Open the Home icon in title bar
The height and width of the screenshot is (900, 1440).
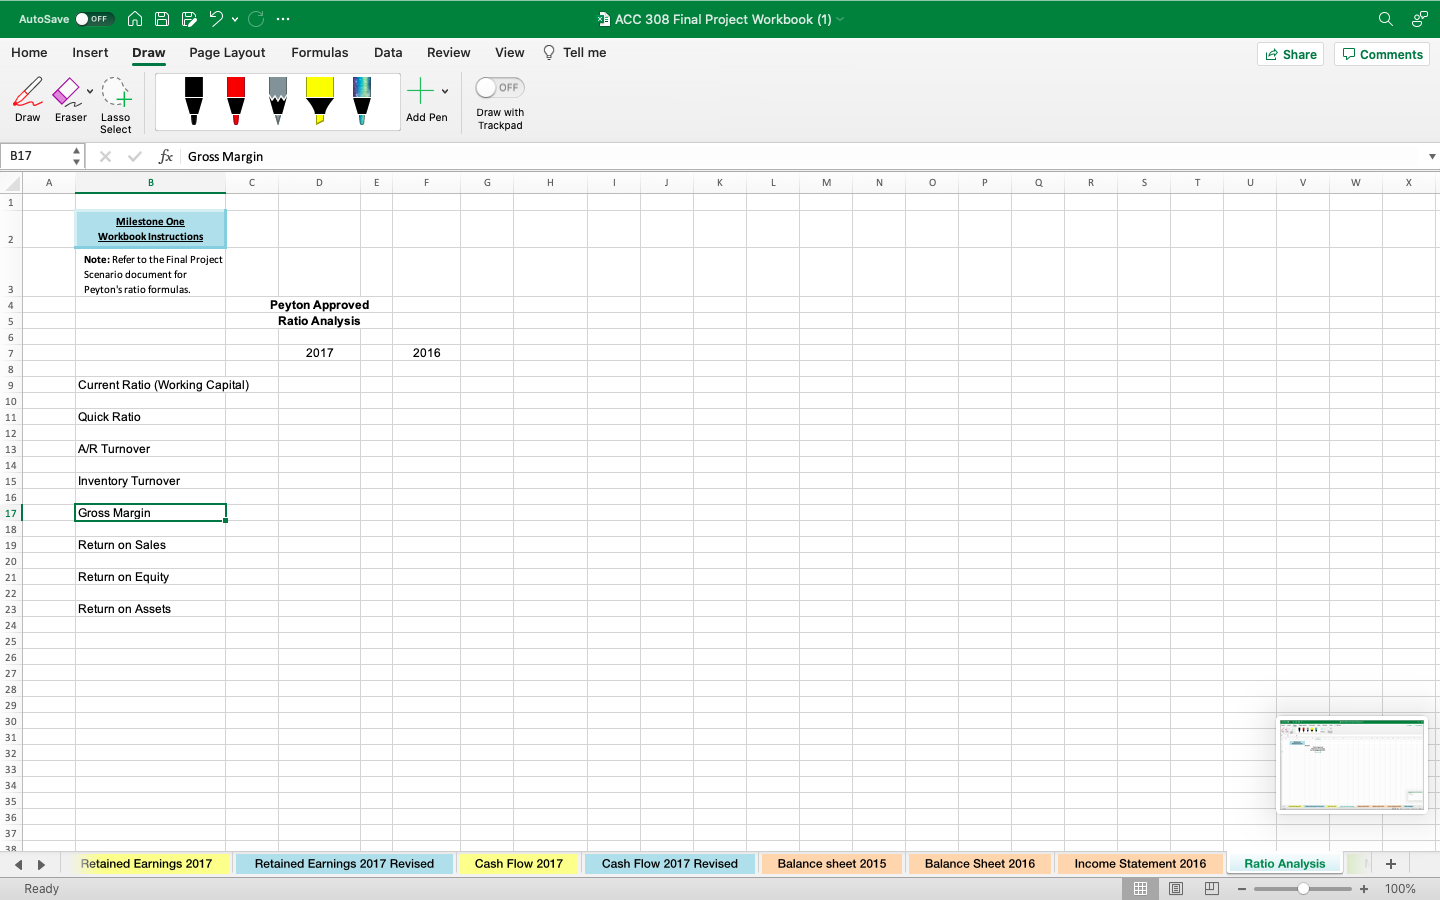[x=135, y=19]
